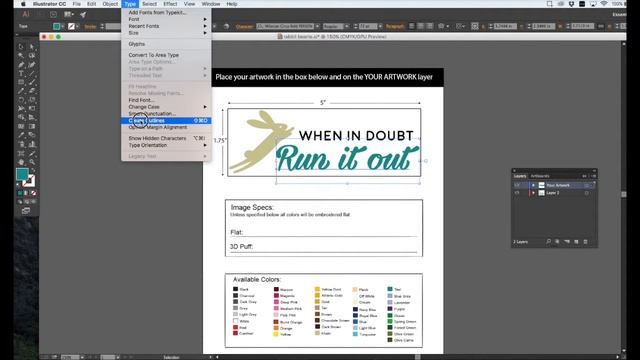This screenshot has height=360, width=640.
Task: Select the Line Segment tool
Action: [x=31, y=73]
